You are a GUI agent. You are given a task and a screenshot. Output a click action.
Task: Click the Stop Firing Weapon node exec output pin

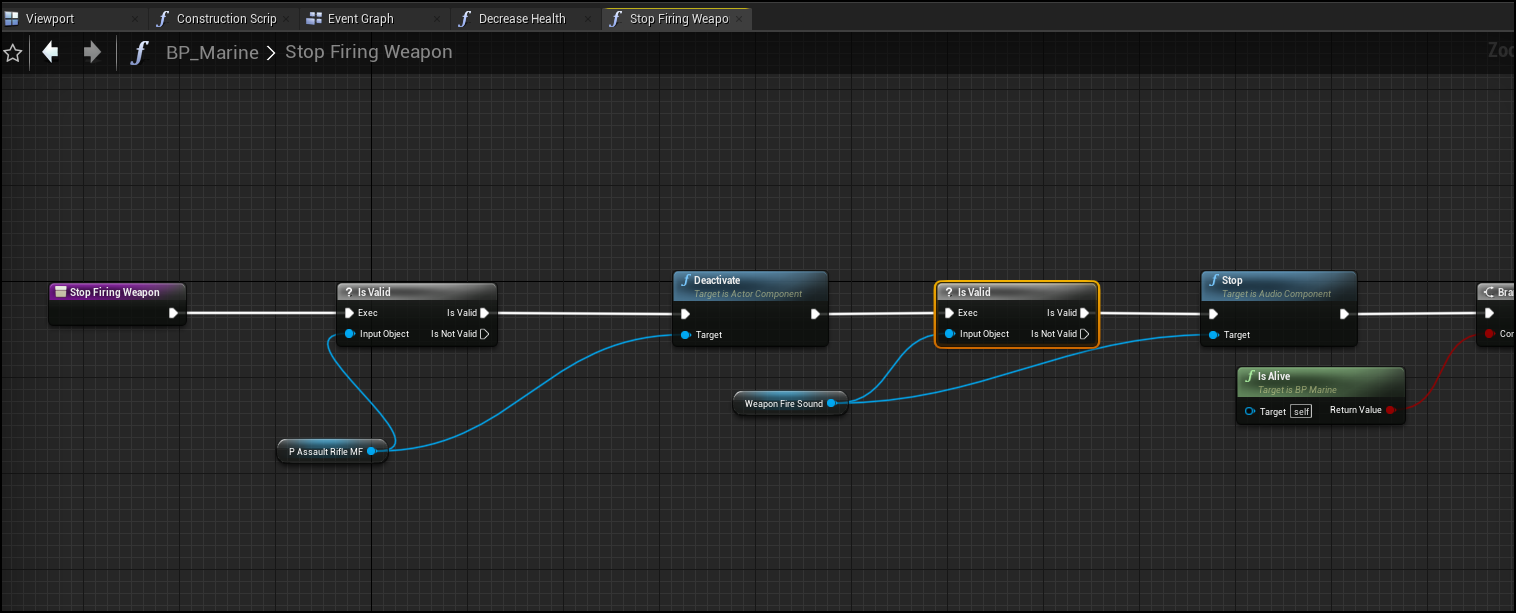tap(173, 313)
